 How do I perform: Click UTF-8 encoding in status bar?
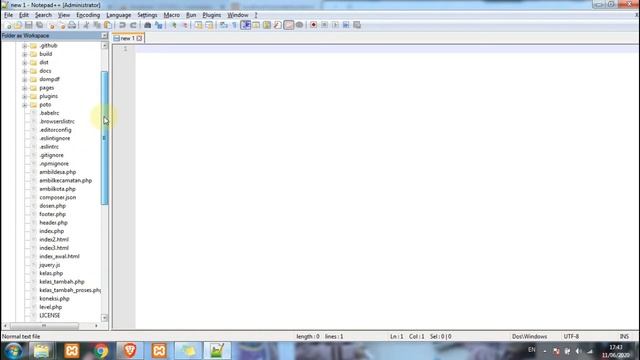point(571,337)
